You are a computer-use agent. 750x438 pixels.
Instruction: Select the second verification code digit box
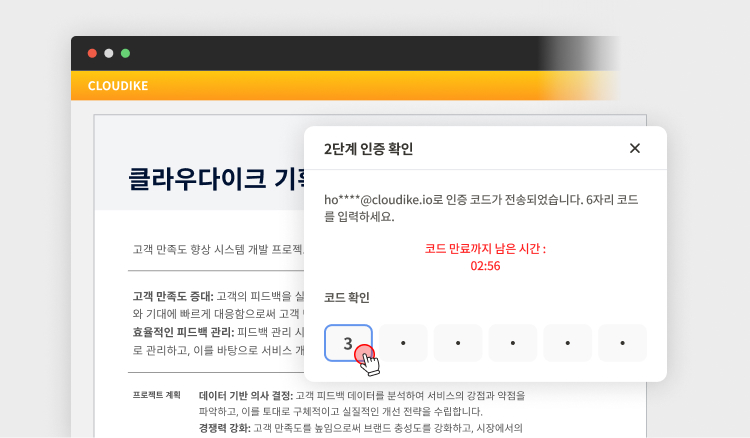tap(403, 343)
